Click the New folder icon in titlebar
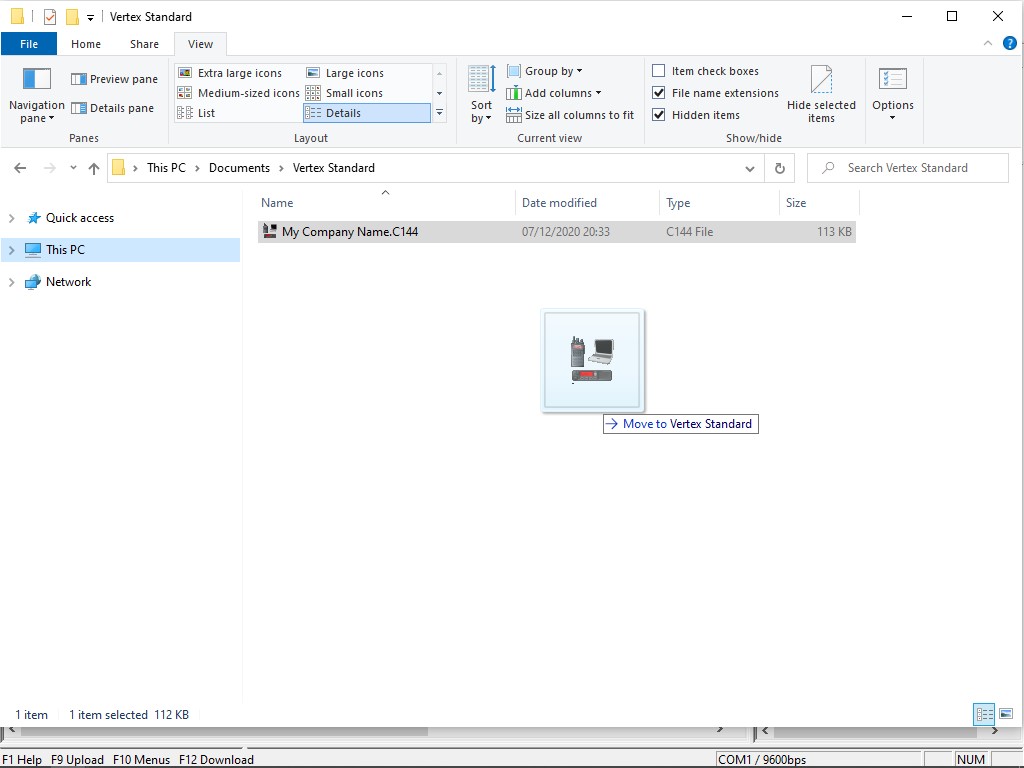 coord(72,17)
